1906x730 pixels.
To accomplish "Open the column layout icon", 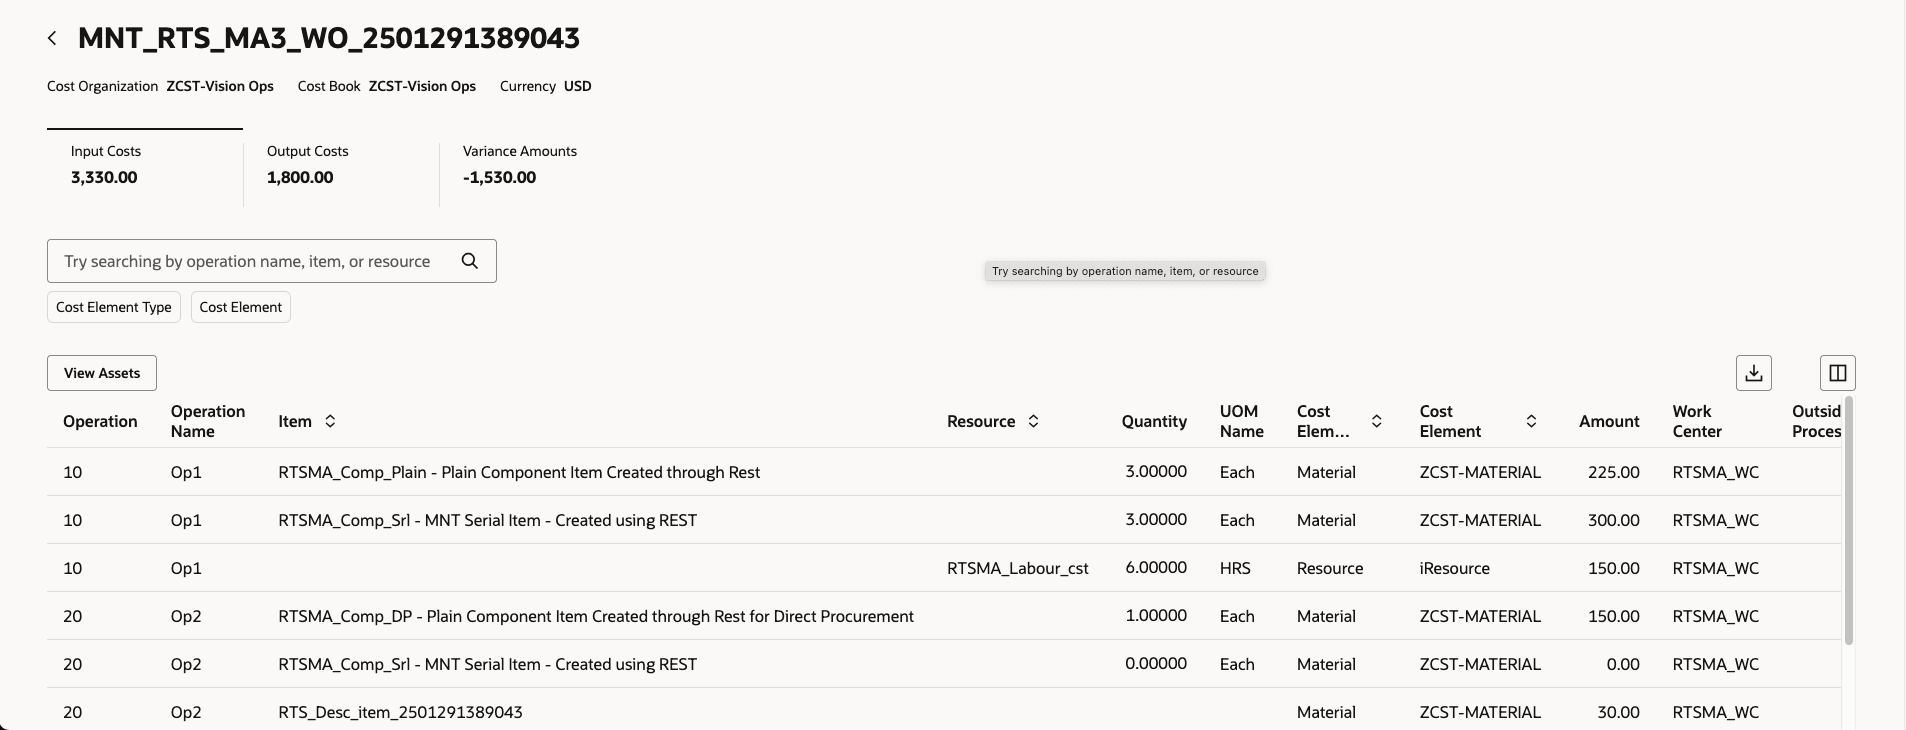I will (1837, 373).
